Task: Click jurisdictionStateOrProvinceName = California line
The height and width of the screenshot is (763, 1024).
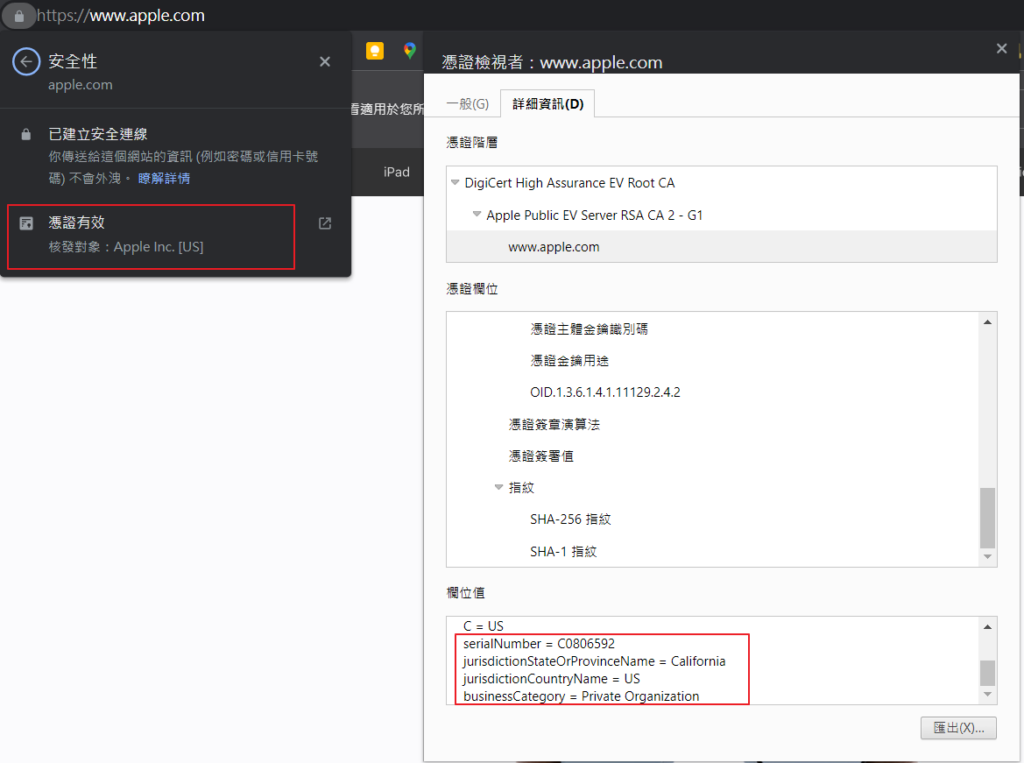Action: 594,661
